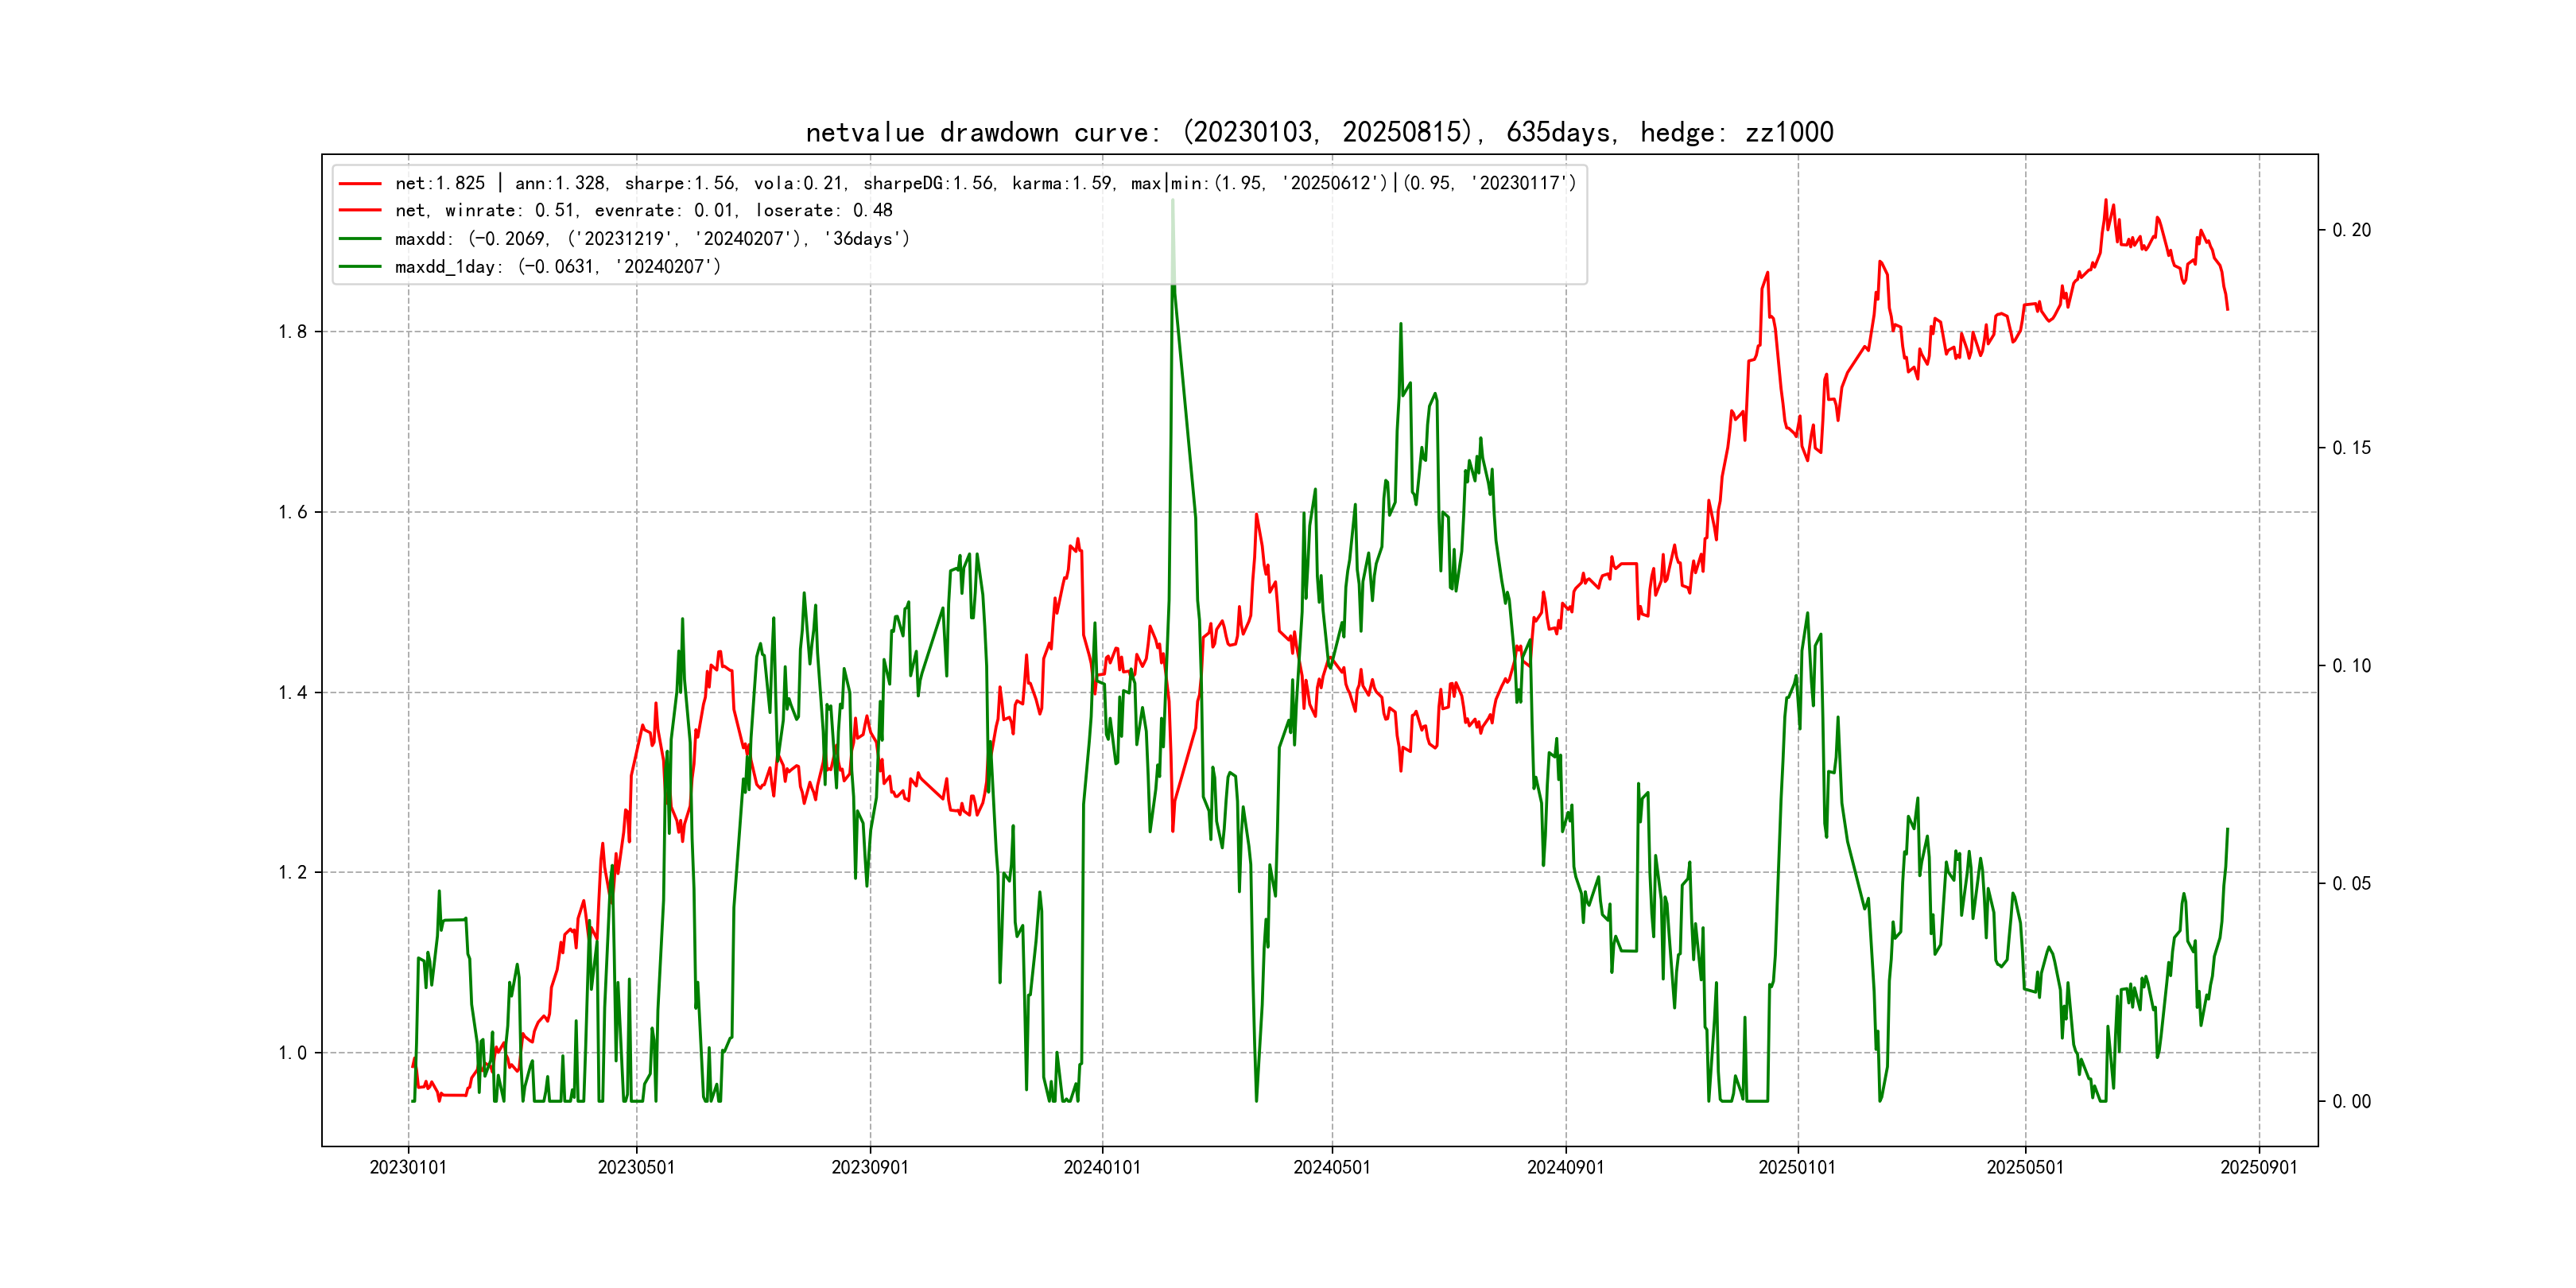Click the 0.05 right y-axis tick label
The height and width of the screenshot is (1288, 2576).
2351,884
